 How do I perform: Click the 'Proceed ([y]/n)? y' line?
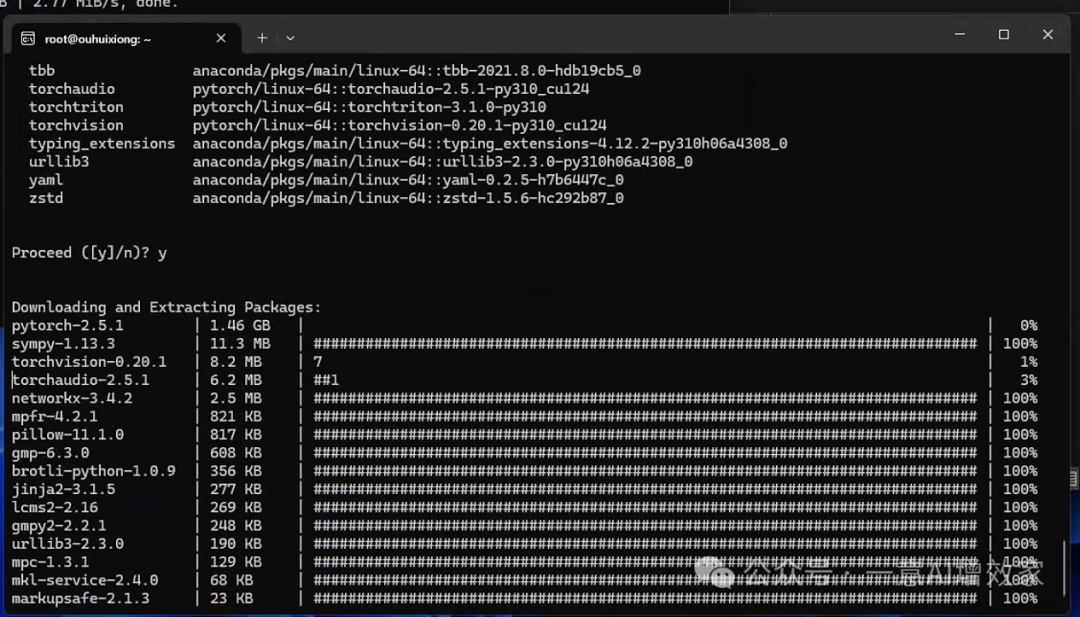[89, 253]
